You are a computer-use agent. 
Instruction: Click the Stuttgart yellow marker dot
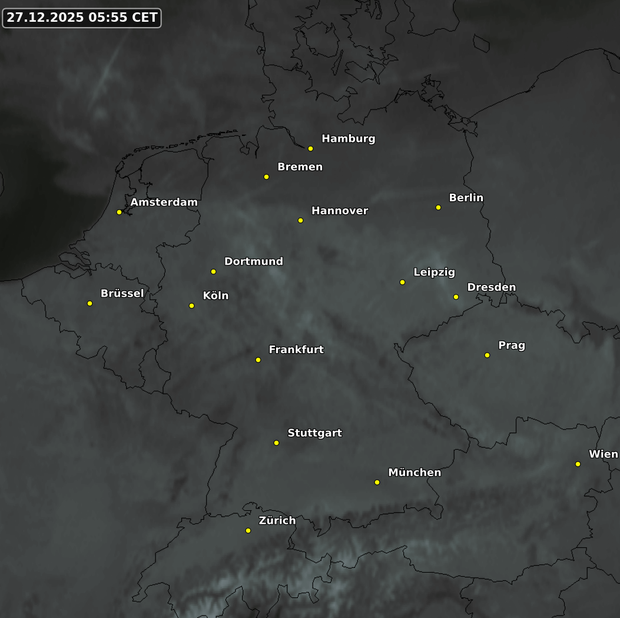276,443
